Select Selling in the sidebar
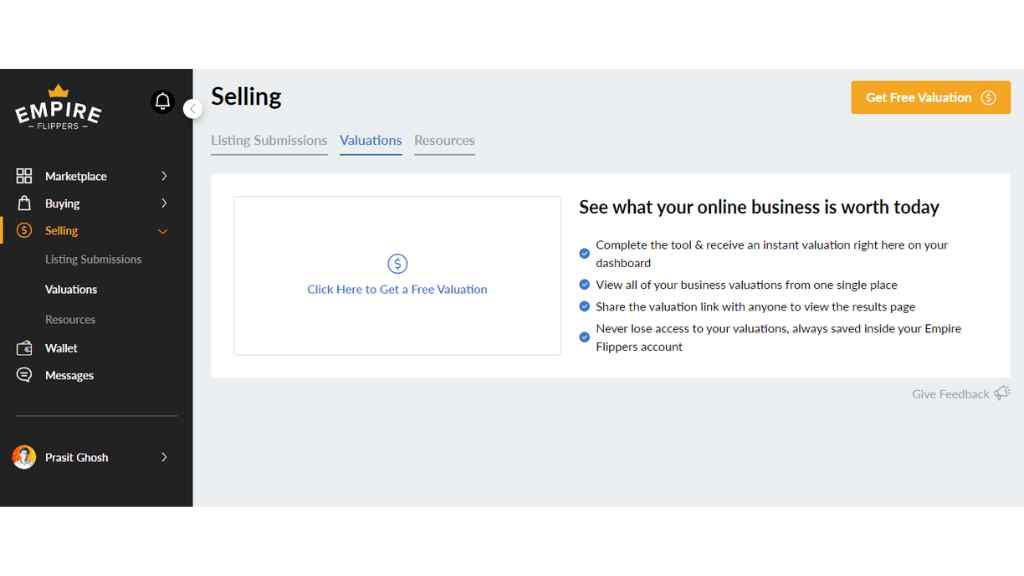Image resolution: width=1024 pixels, height=576 pixels. [61, 231]
